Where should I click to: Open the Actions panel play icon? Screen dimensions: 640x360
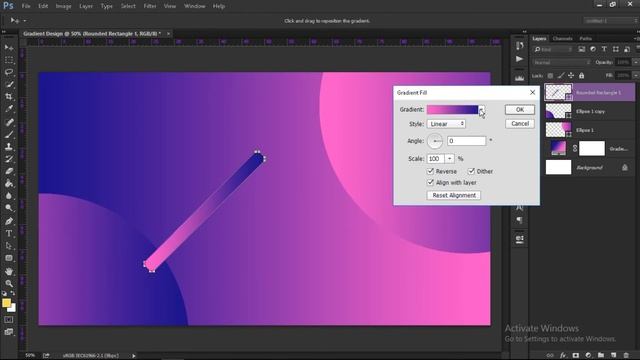pyautogui.click(x=519, y=59)
